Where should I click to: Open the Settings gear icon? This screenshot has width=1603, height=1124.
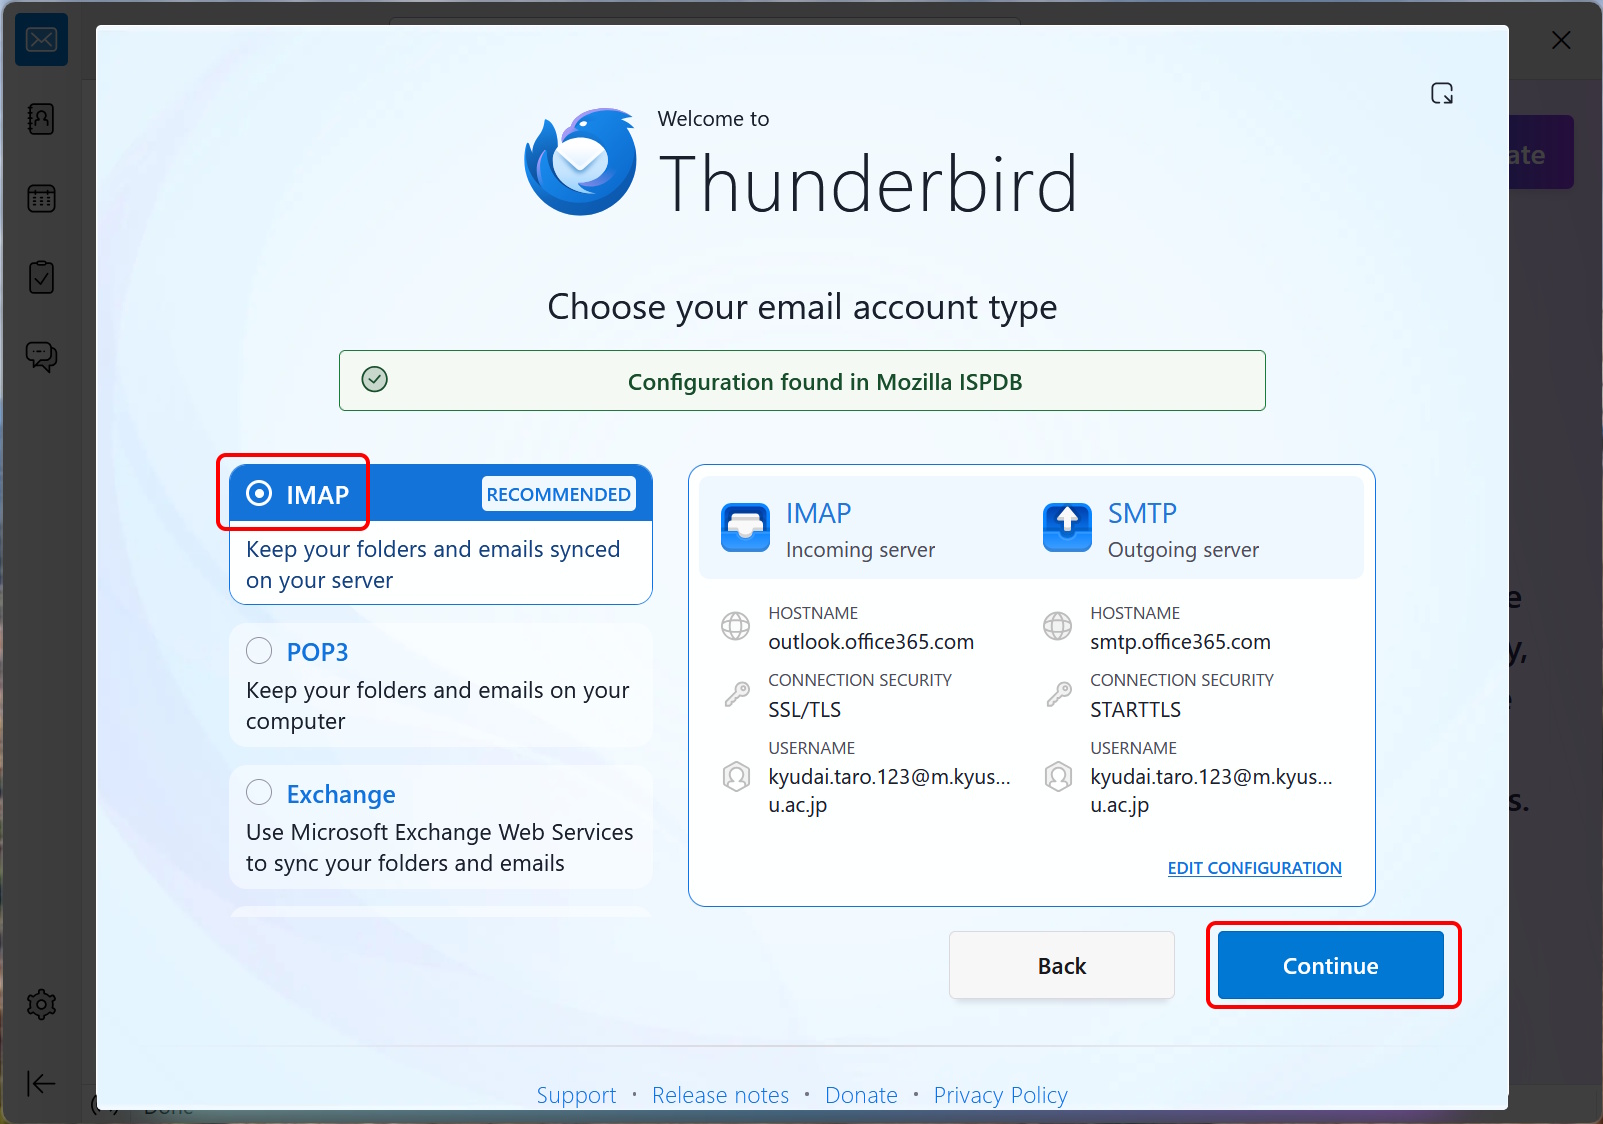click(41, 1004)
